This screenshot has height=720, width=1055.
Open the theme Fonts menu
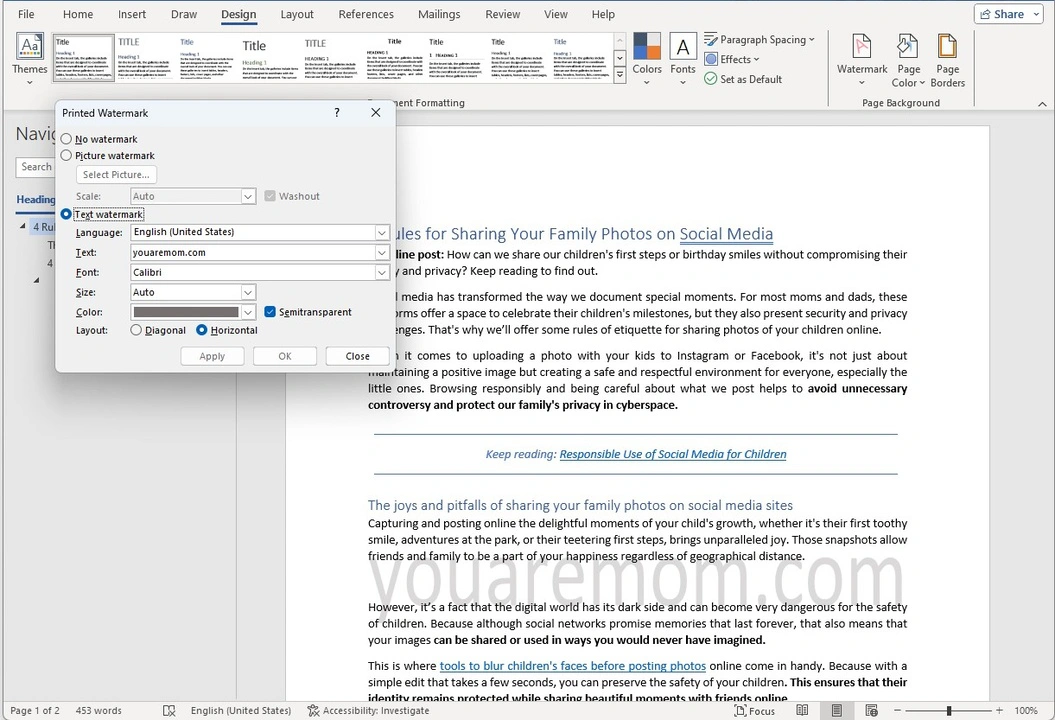click(x=682, y=59)
